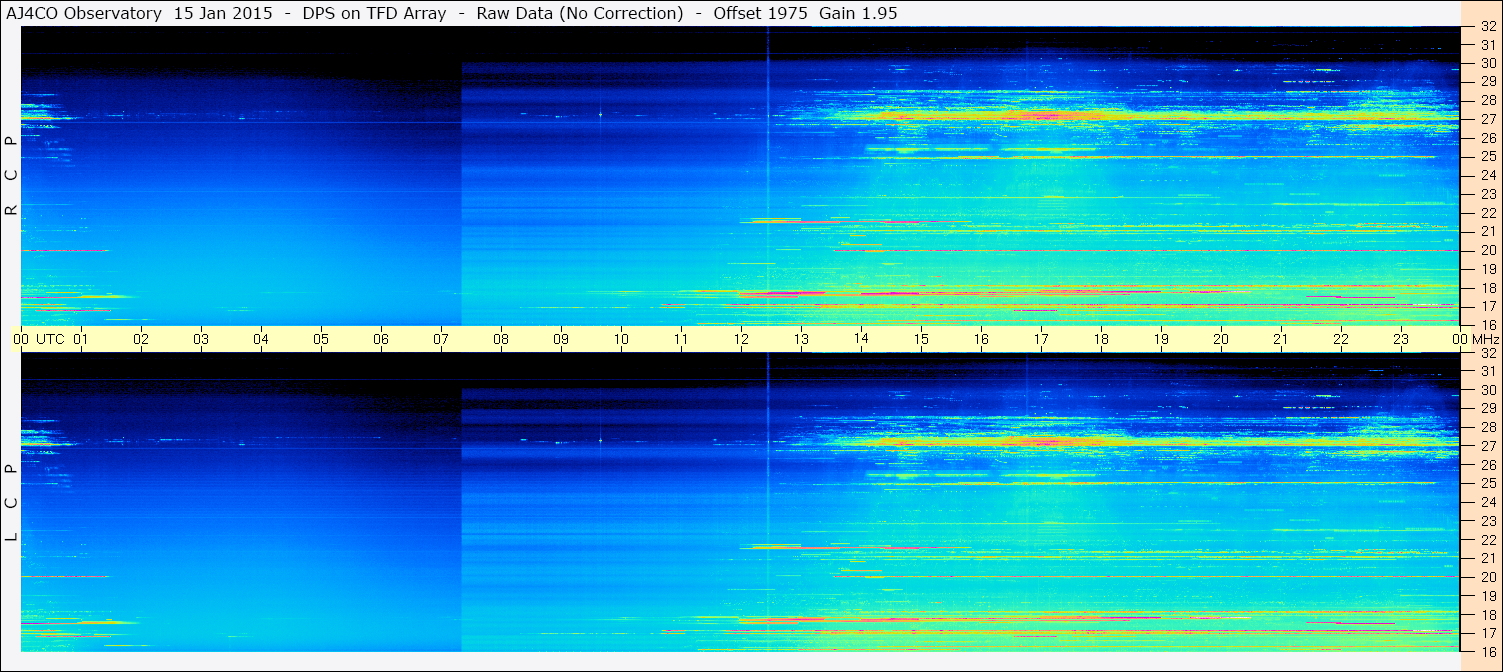Select the 07 hour marker on time axis
1503x672 pixels.
441,339
